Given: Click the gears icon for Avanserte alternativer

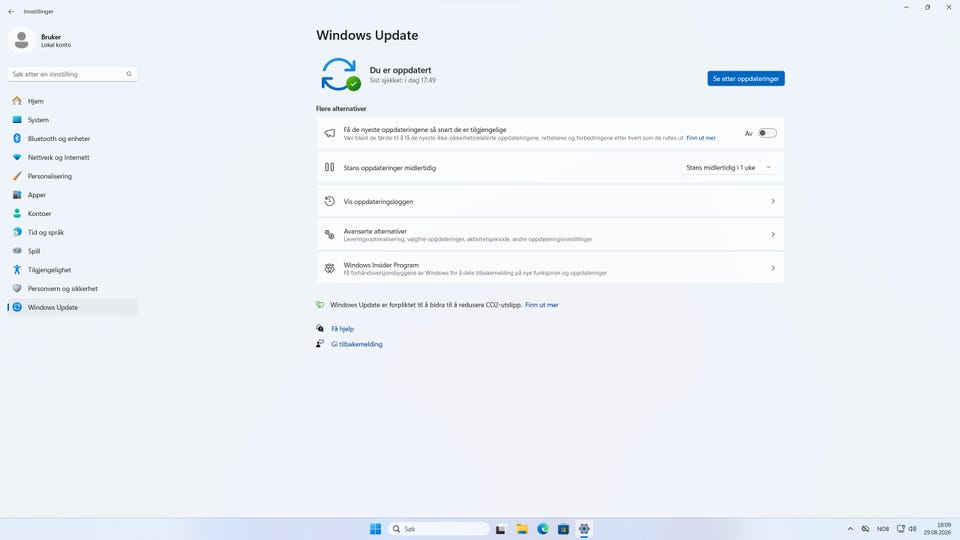Looking at the screenshot, I should 329,234.
